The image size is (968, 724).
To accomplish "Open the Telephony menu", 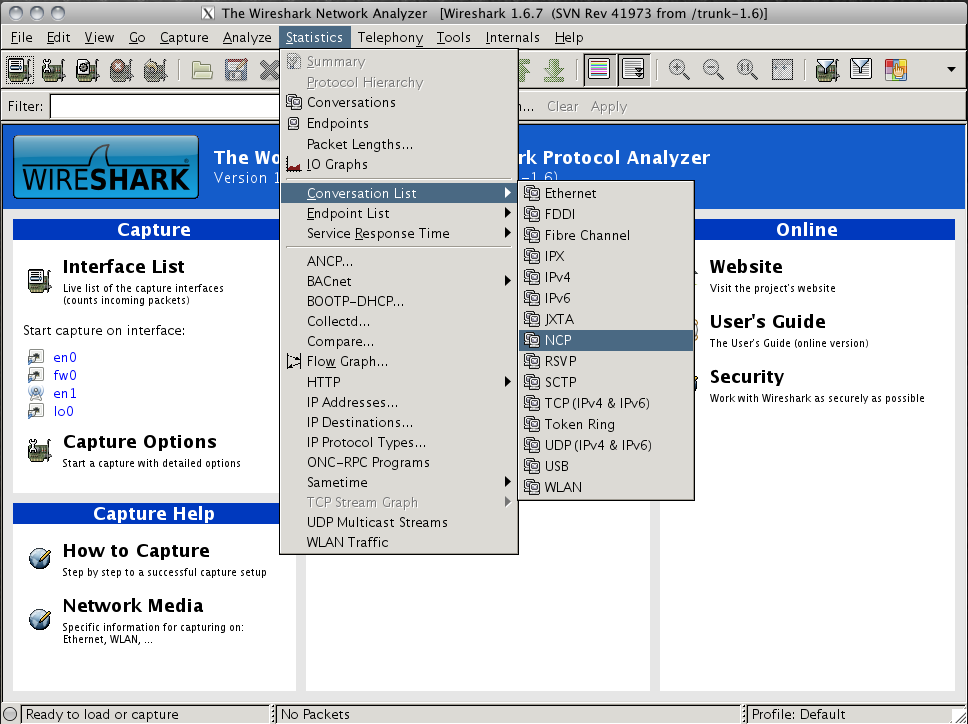I will click(390, 38).
